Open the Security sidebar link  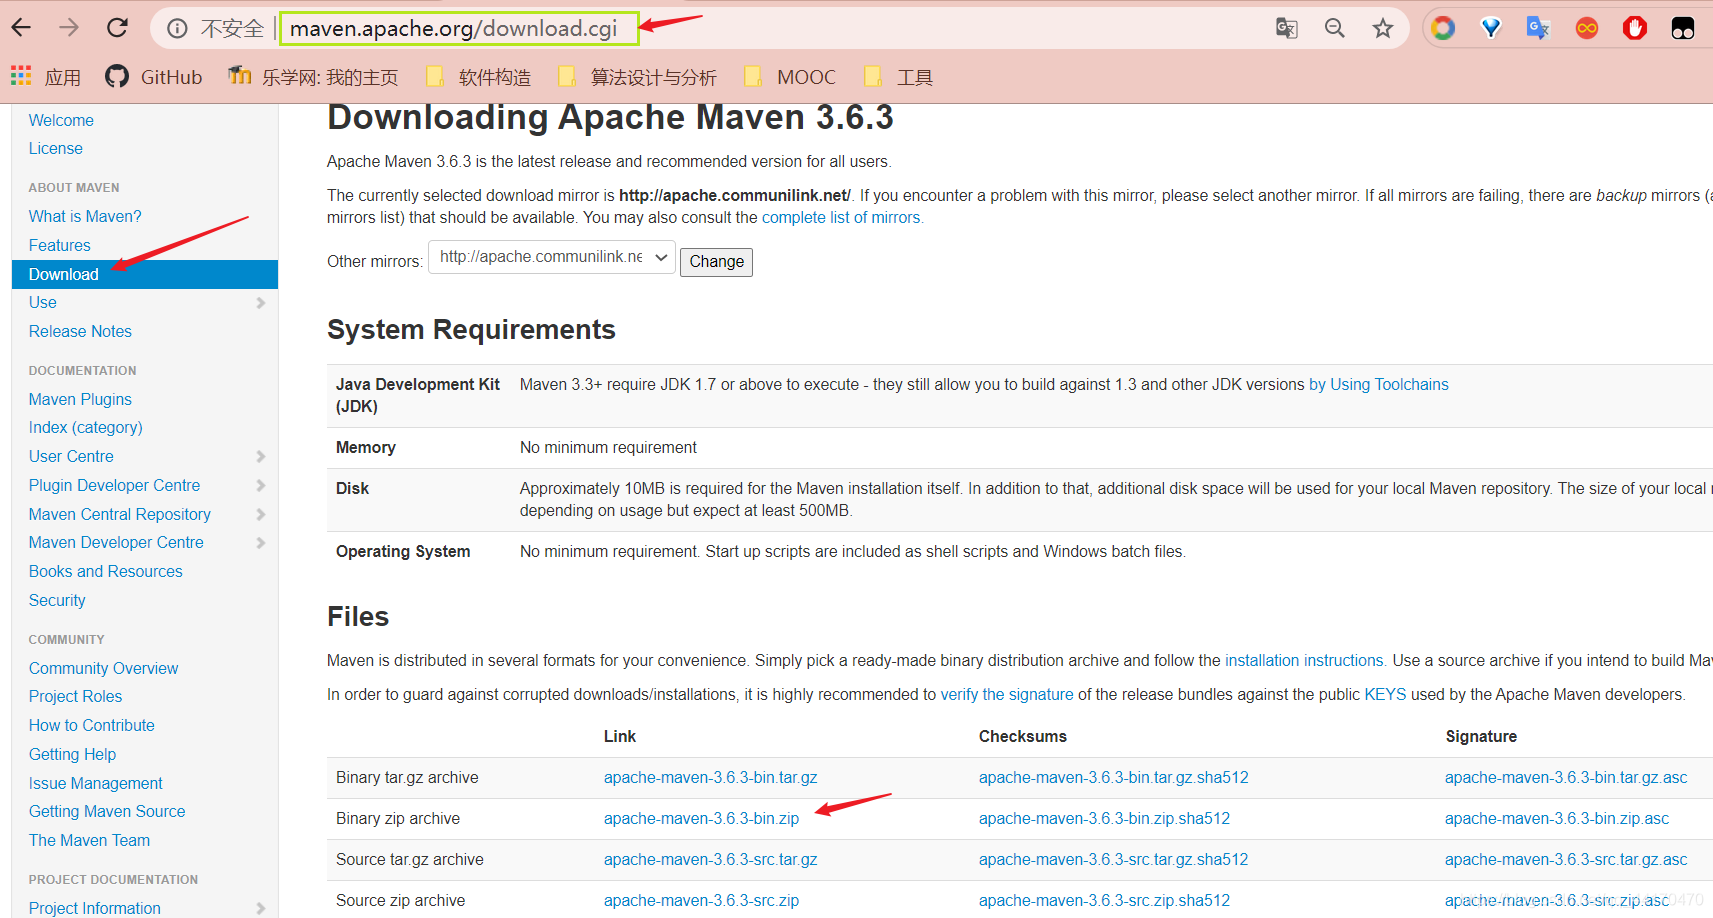[x=57, y=600]
